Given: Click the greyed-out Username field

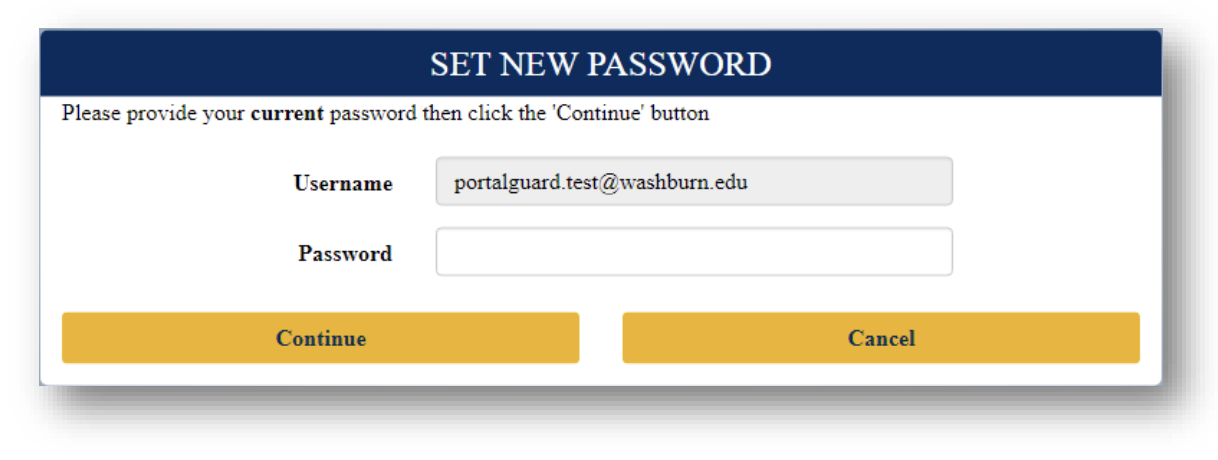Looking at the screenshot, I should click(693, 182).
